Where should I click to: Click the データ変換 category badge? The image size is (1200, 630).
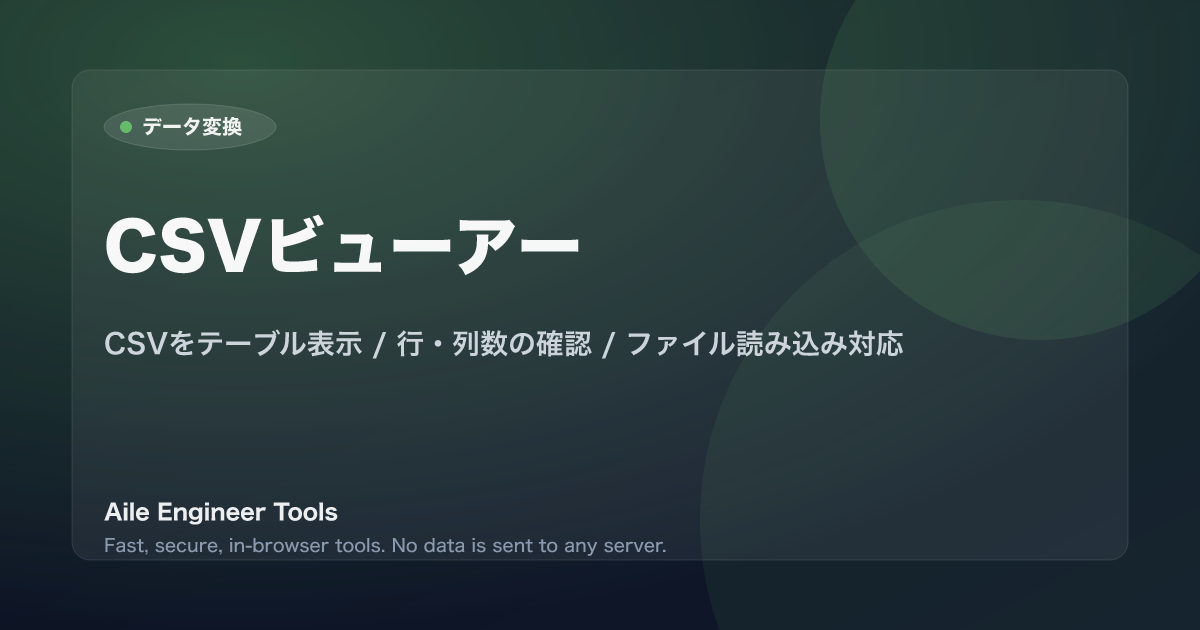pos(190,127)
